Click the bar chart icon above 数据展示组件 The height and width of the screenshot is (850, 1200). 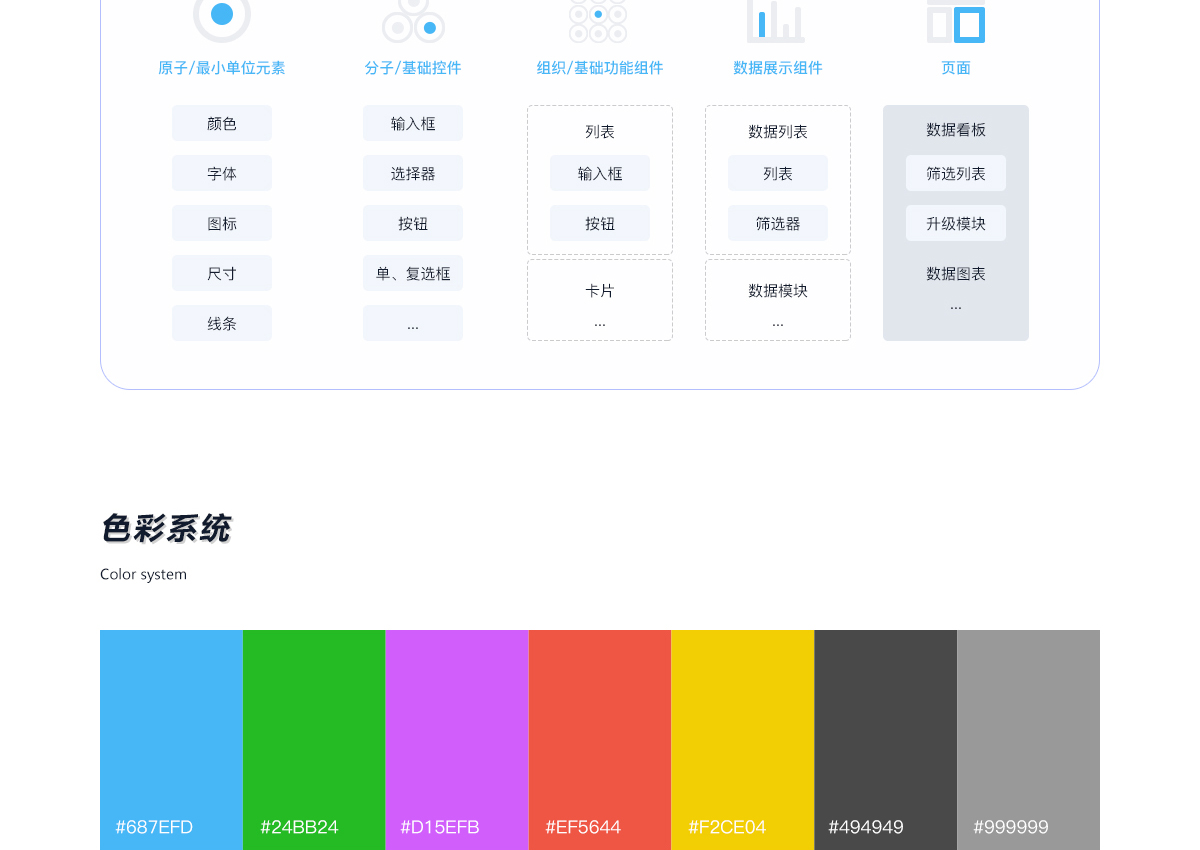[x=776, y=20]
